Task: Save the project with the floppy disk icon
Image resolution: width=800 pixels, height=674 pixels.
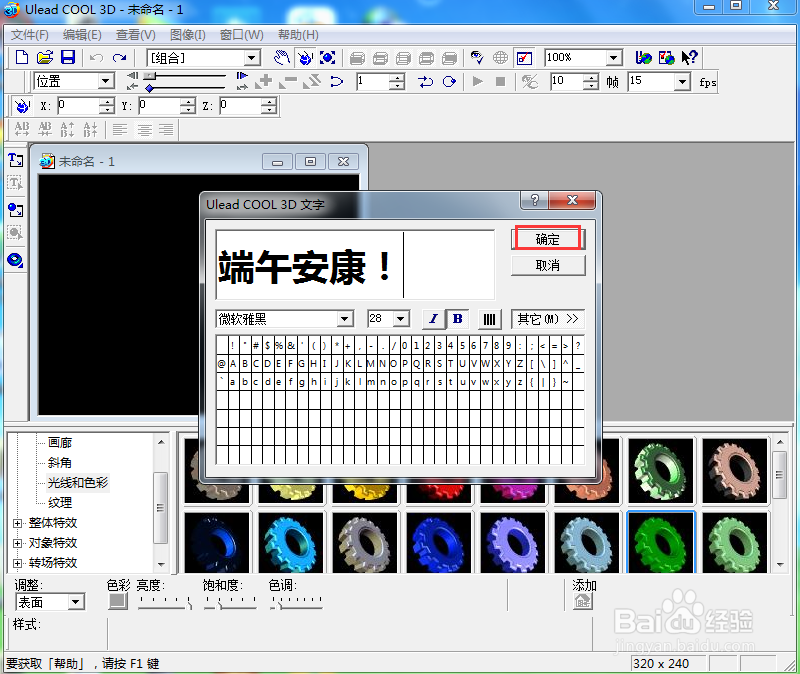Action: click(68, 57)
